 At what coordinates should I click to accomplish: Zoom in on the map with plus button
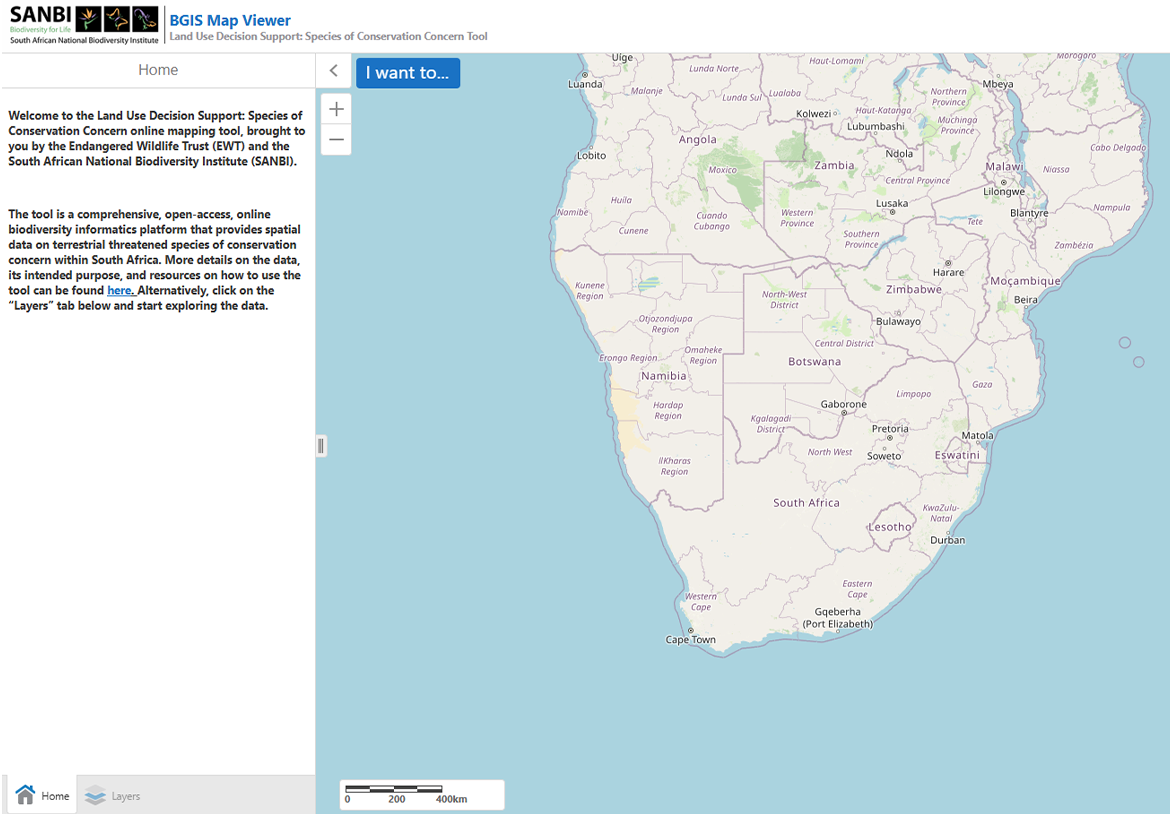[x=336, y=109]
